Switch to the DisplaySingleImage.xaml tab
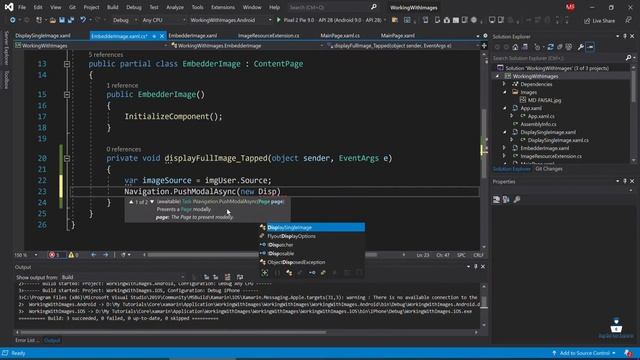The image size is (640, 360). click(43, 36)
